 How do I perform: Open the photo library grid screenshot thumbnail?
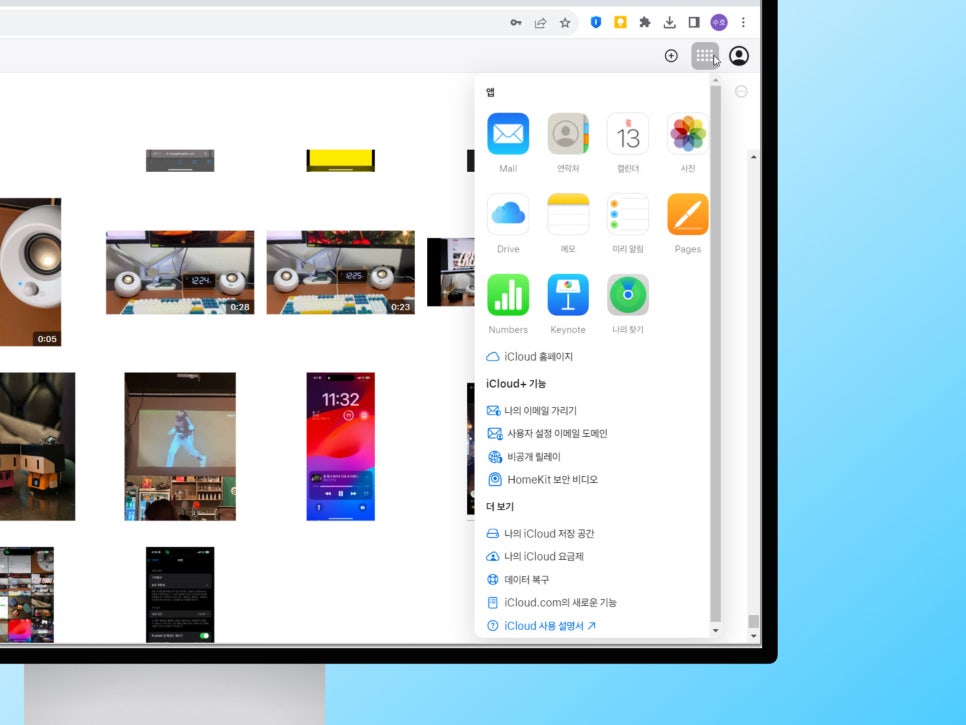click(x=26, y=594)
